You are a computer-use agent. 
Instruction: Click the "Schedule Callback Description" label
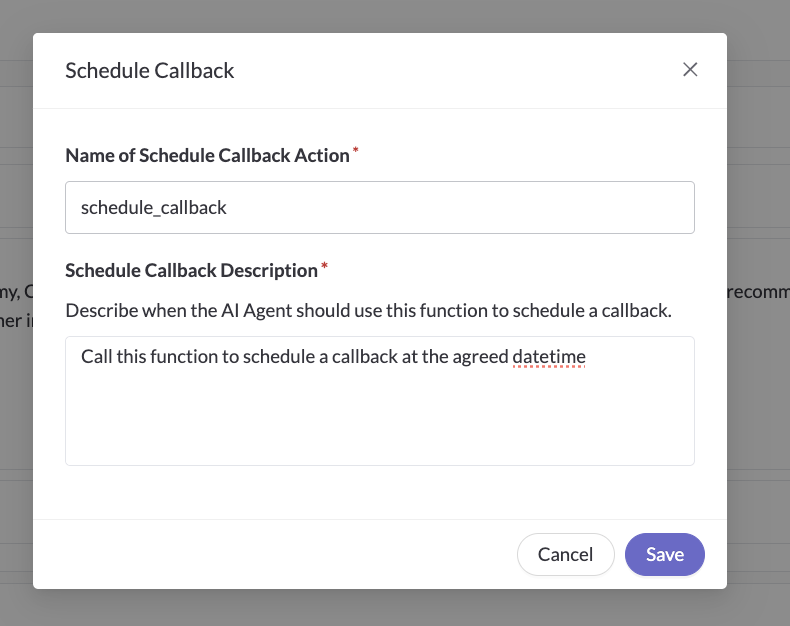point(191,271)
